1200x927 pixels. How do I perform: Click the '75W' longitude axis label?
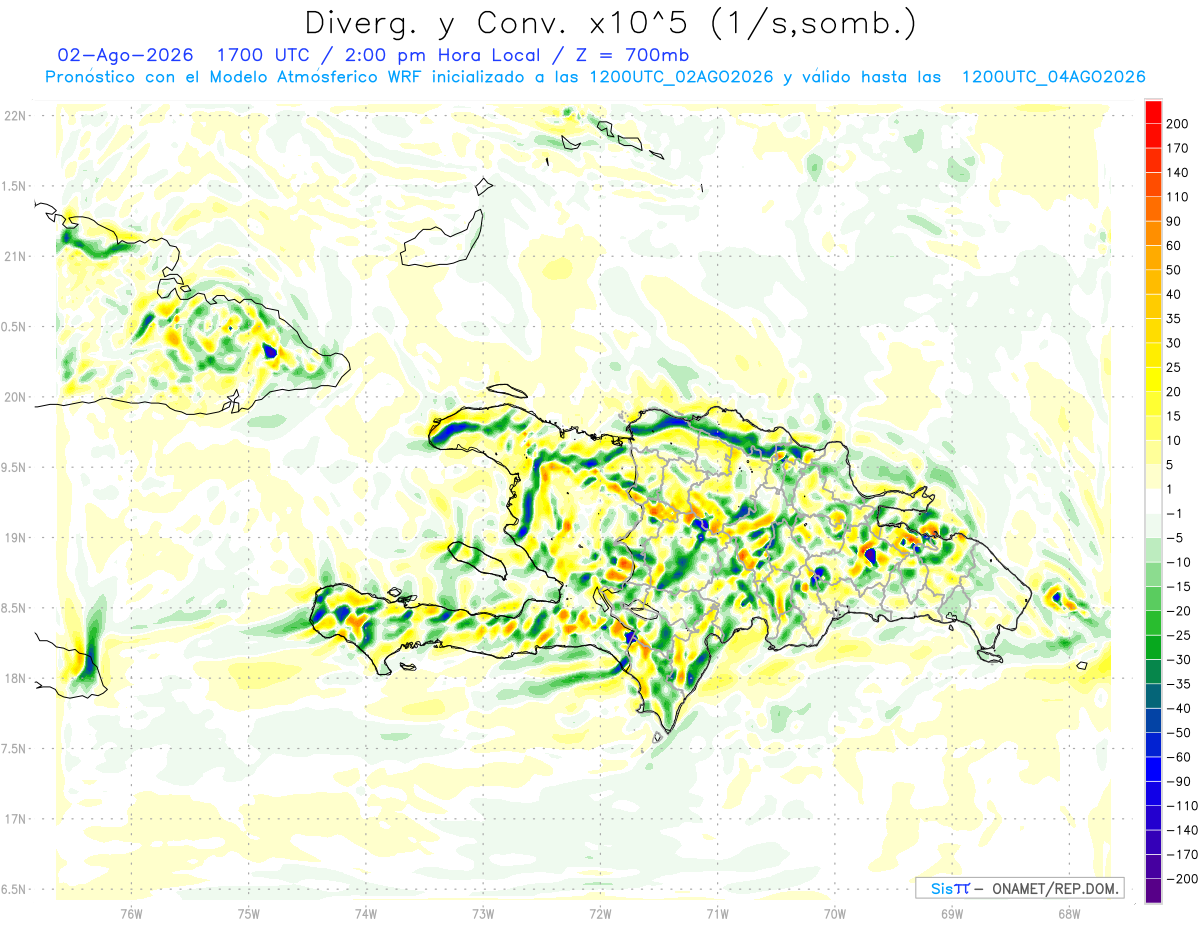point(248,913)
